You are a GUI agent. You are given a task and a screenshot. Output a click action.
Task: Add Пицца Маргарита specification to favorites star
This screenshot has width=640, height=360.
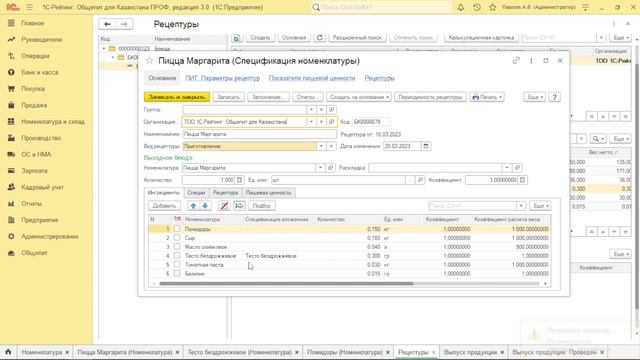pos(149,61)
